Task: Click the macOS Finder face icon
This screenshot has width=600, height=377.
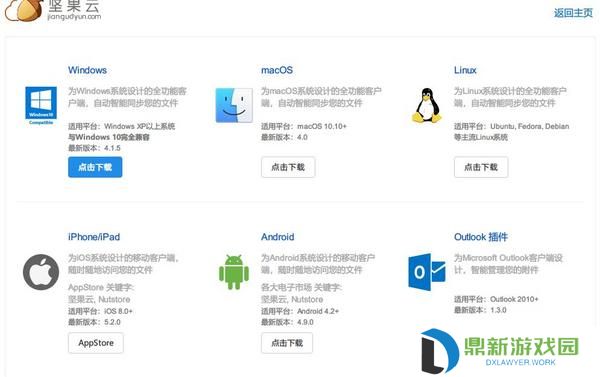Action: [234, 105]
